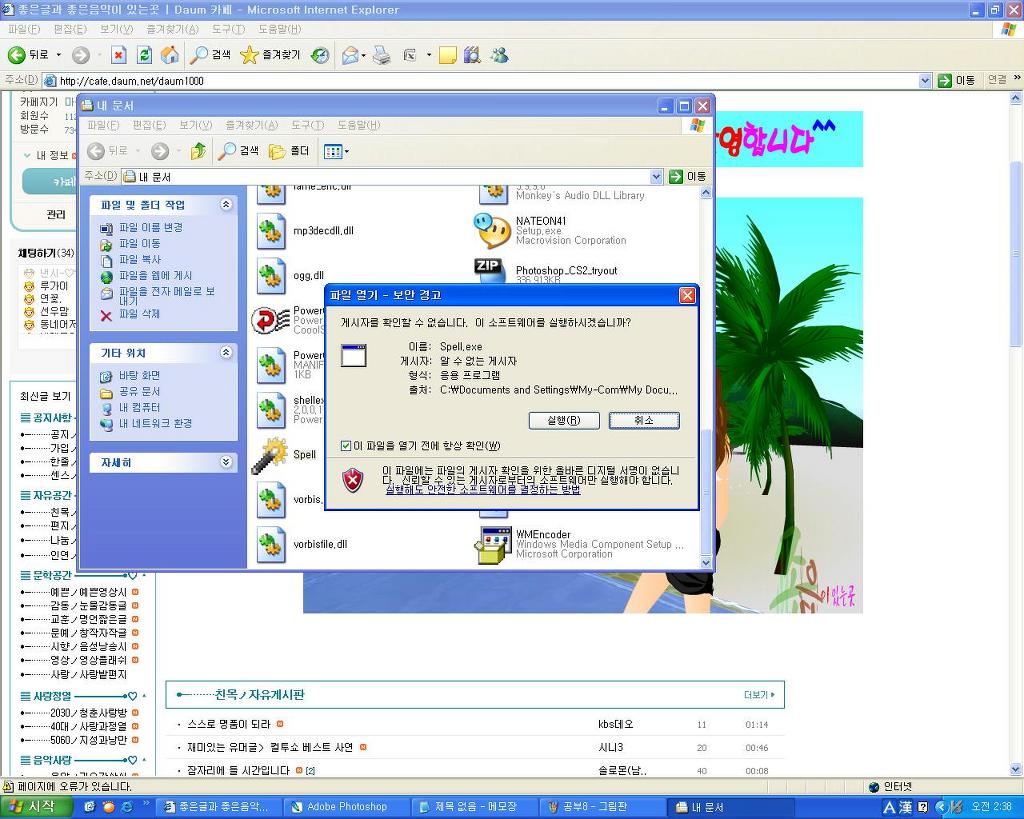Screen dimensions: 1024x819
Task: Open 파일(F) menu in Internet Explorer
Action: tap(24, 29)
